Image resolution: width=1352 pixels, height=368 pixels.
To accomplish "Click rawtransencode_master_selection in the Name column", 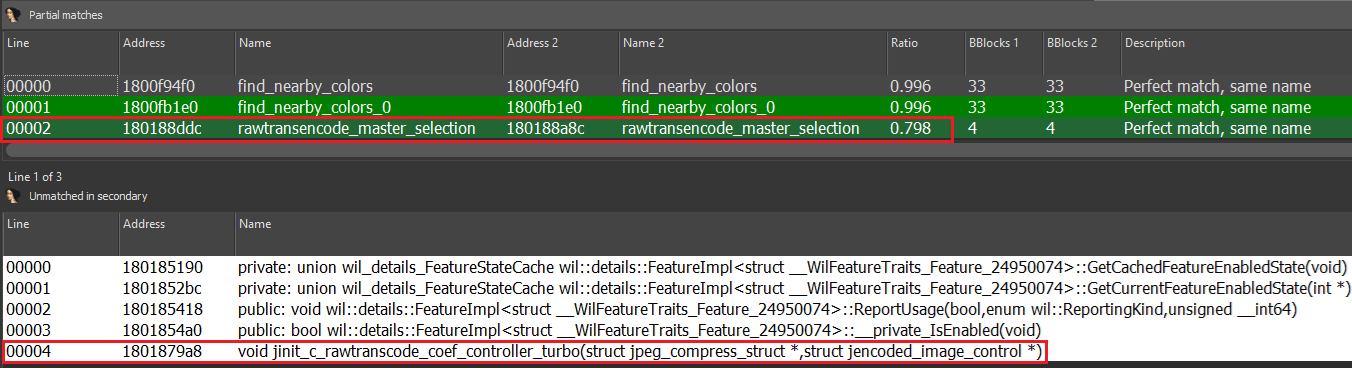I will 356,129.
